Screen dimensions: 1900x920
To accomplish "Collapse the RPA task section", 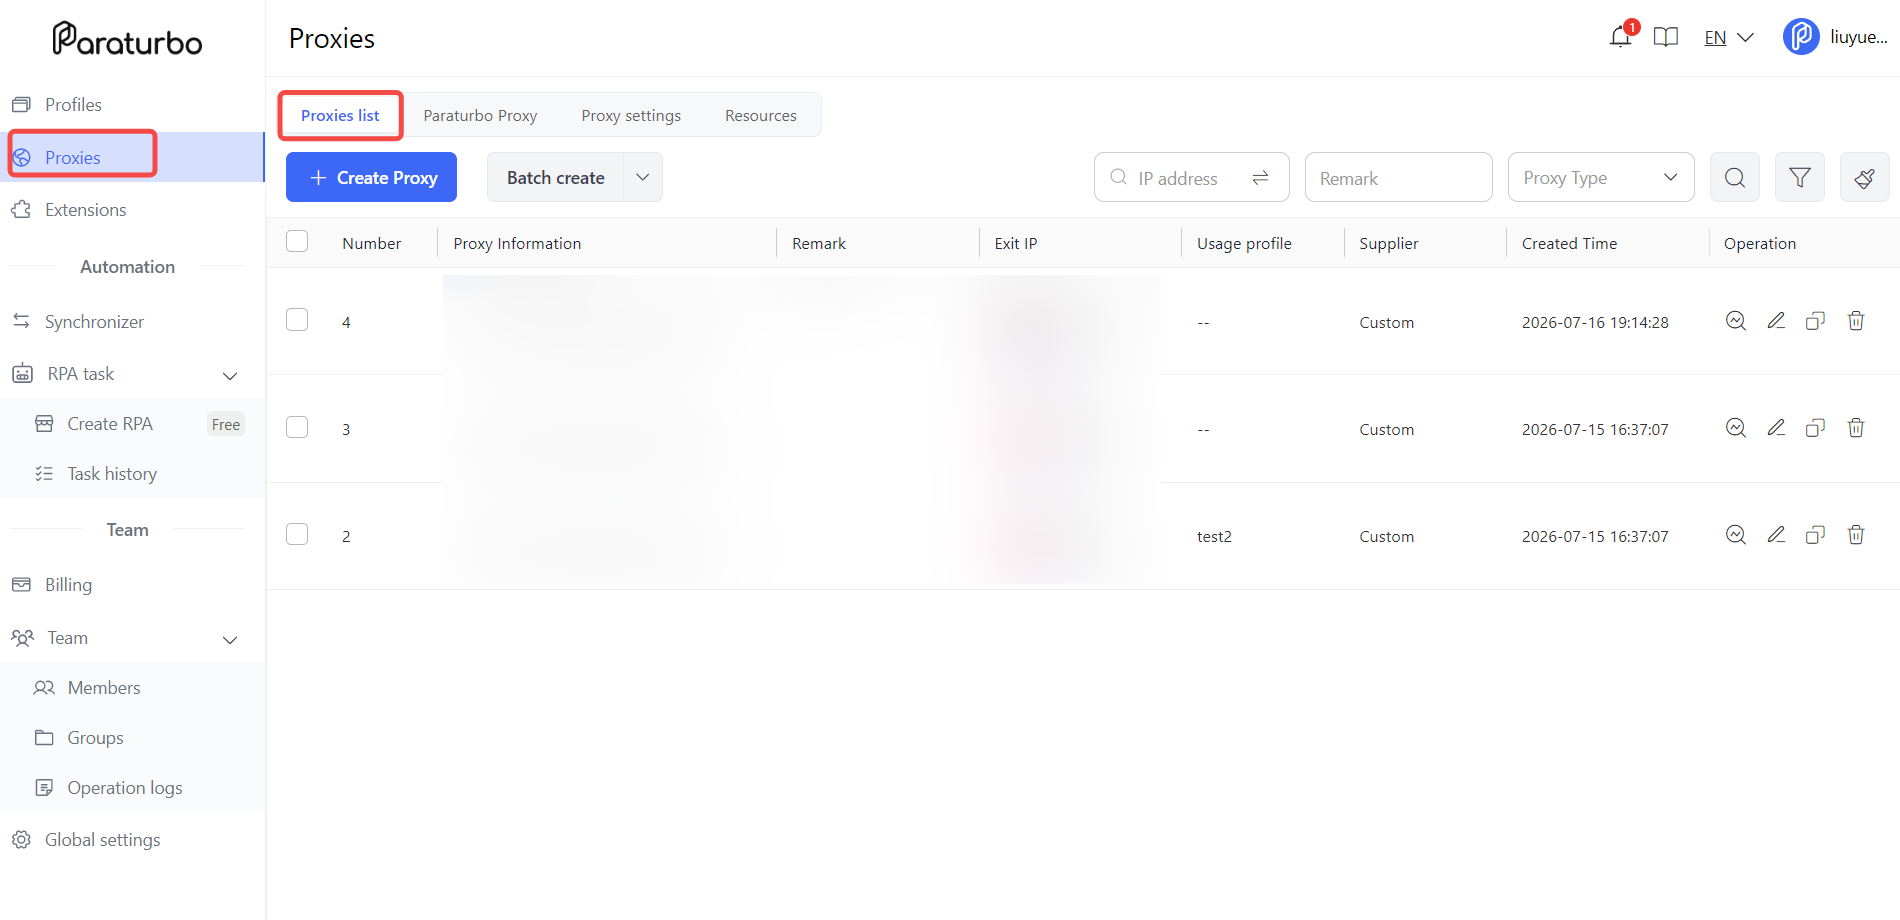I will pos(230,375).
